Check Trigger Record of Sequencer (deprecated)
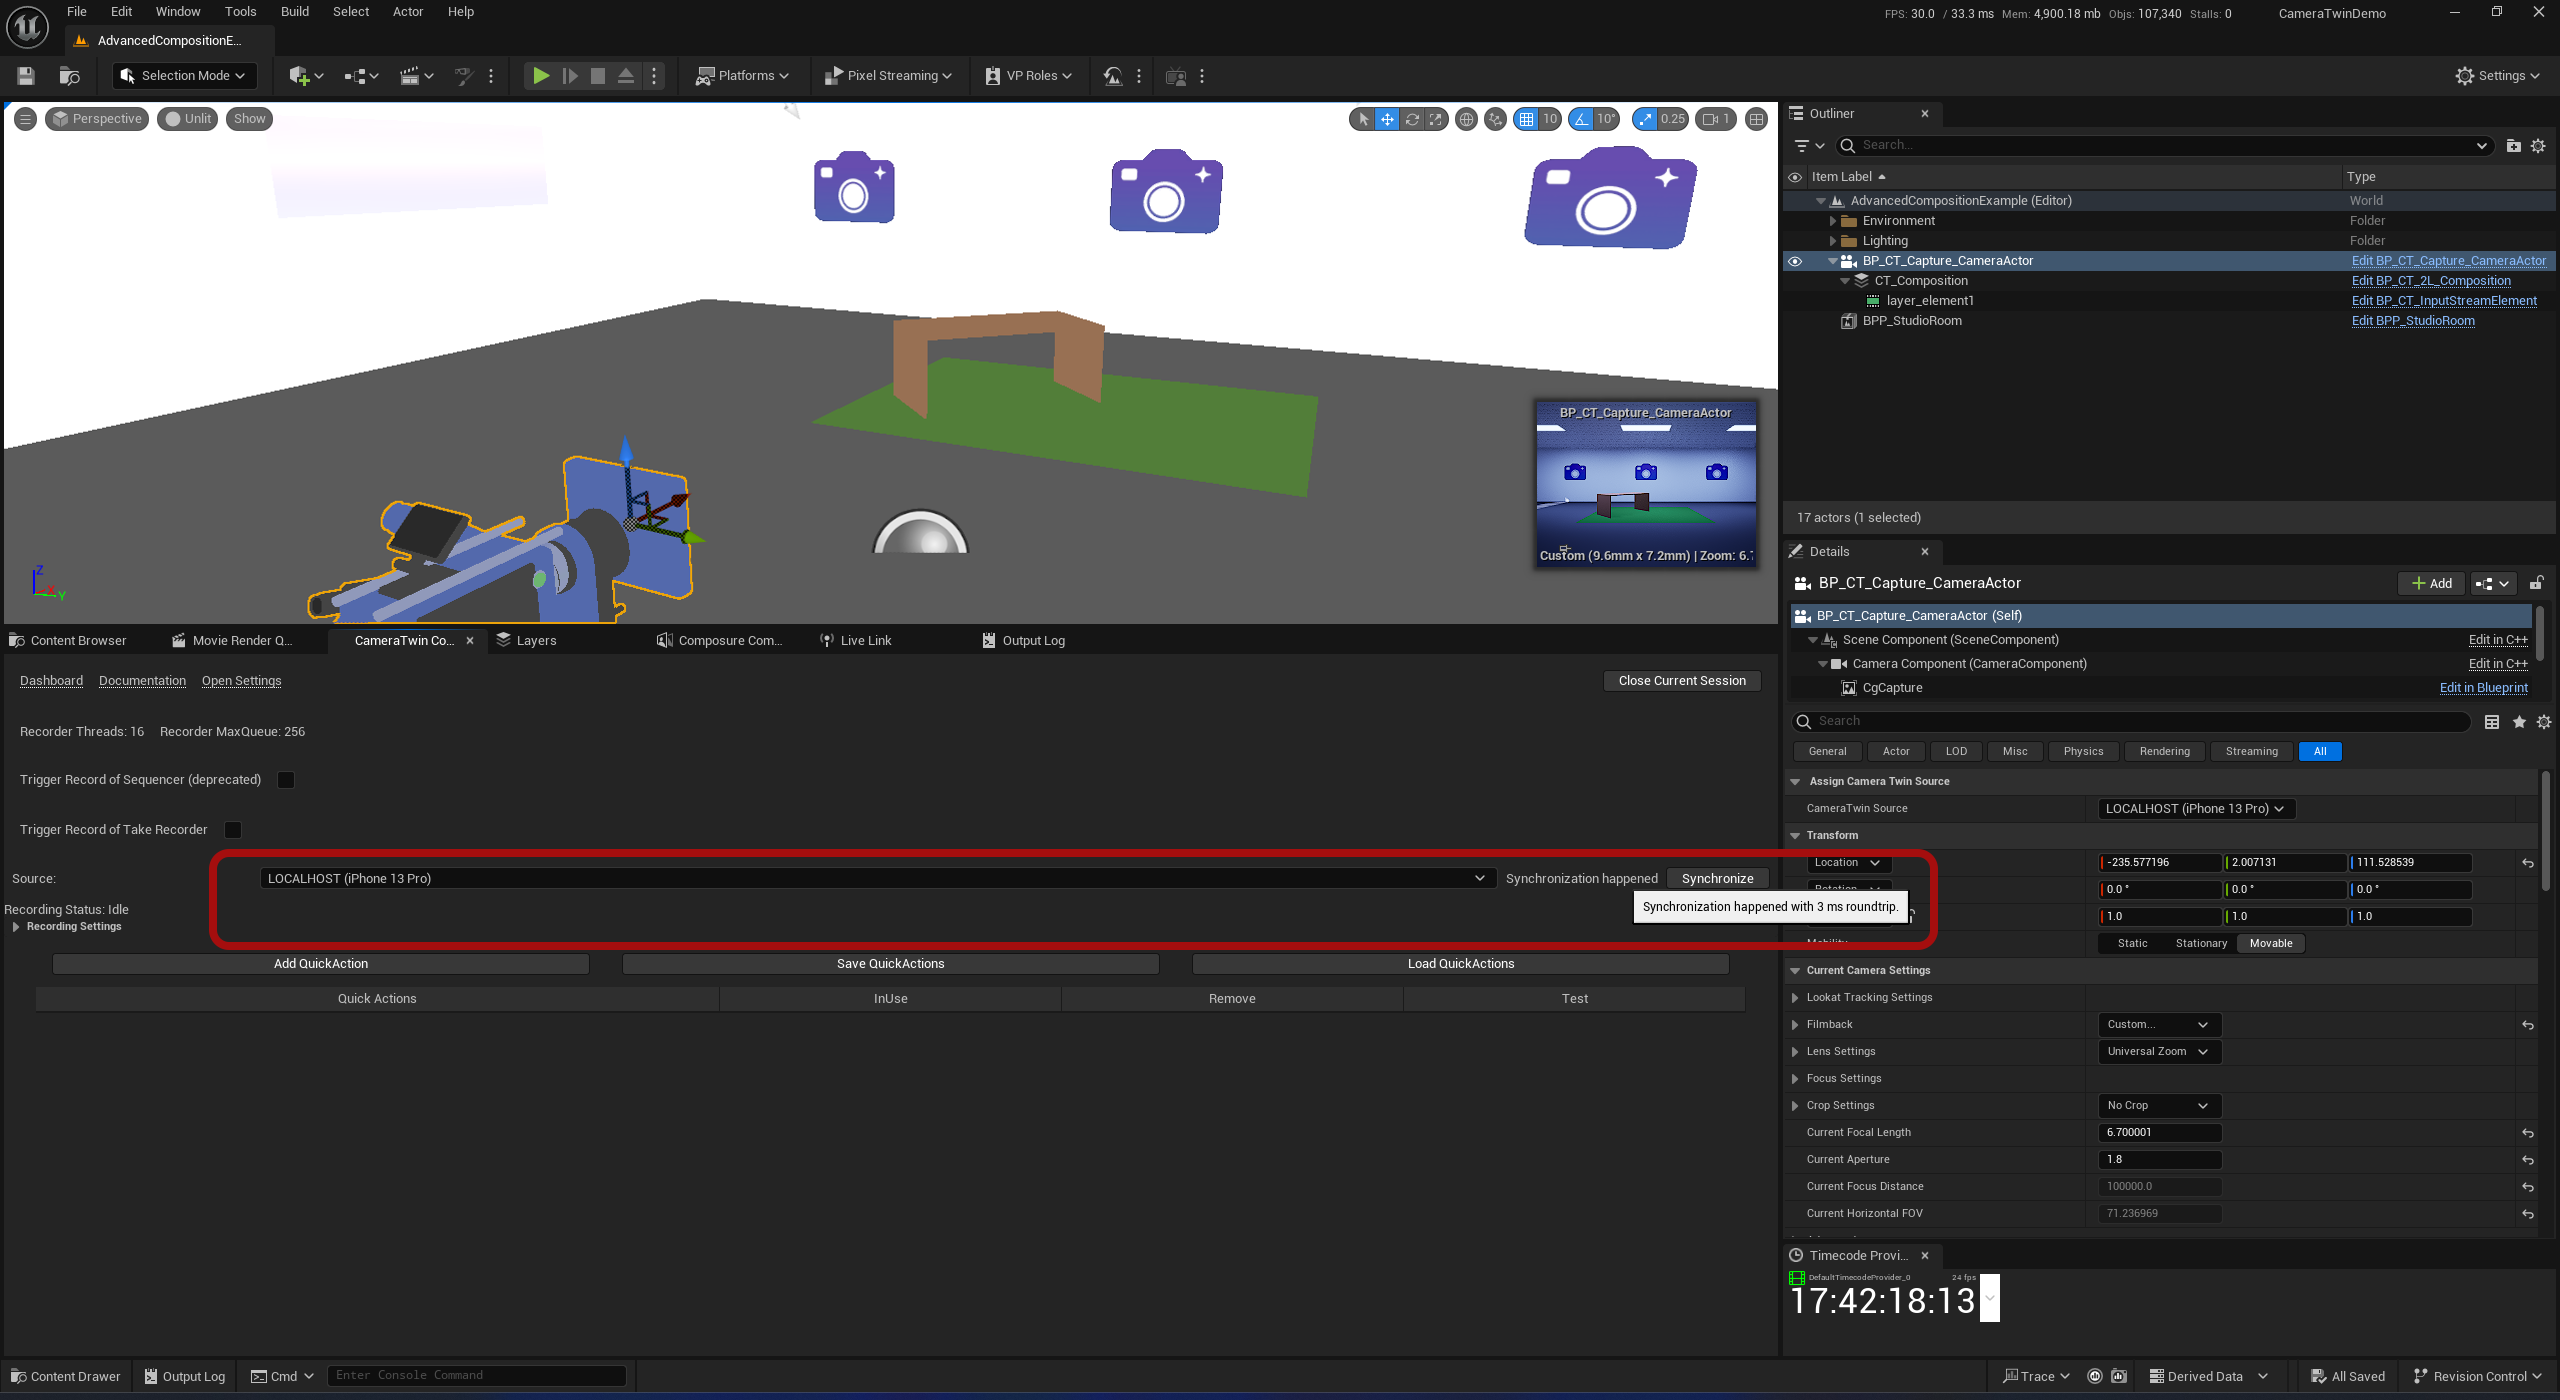 click(286, 780)
